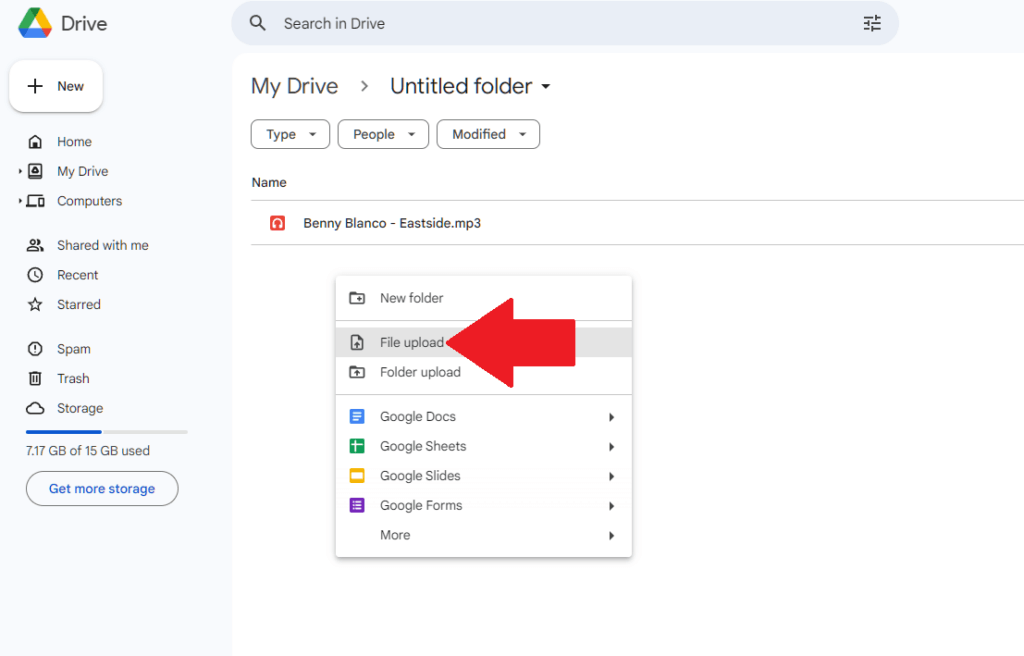Screen dimensions: 1024x656
Task: Click the search magnifier icon
Action: coord(258,24)
